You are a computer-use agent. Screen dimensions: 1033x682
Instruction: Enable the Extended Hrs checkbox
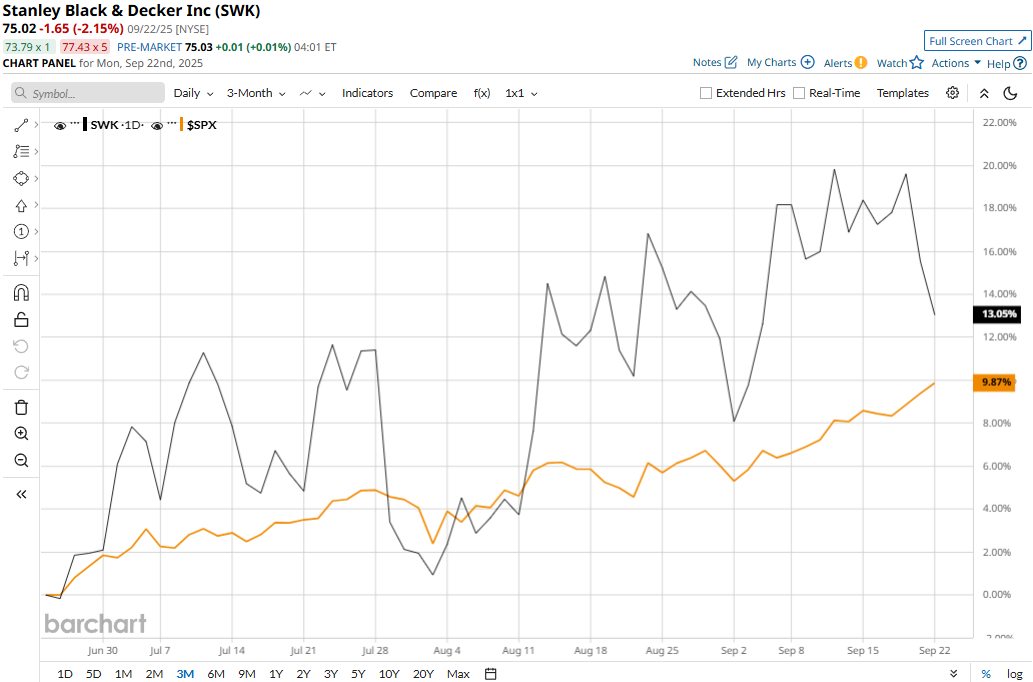(x=706, y=93)
